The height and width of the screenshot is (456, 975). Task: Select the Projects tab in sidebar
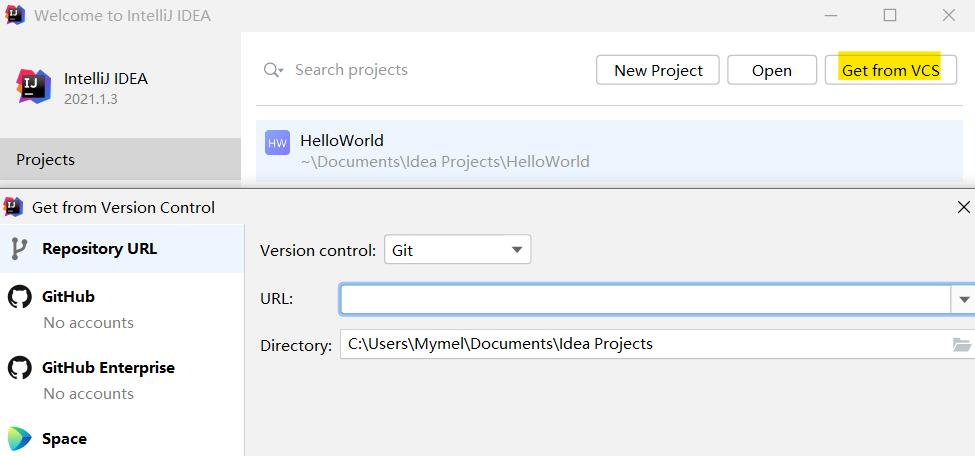point(121,159)
